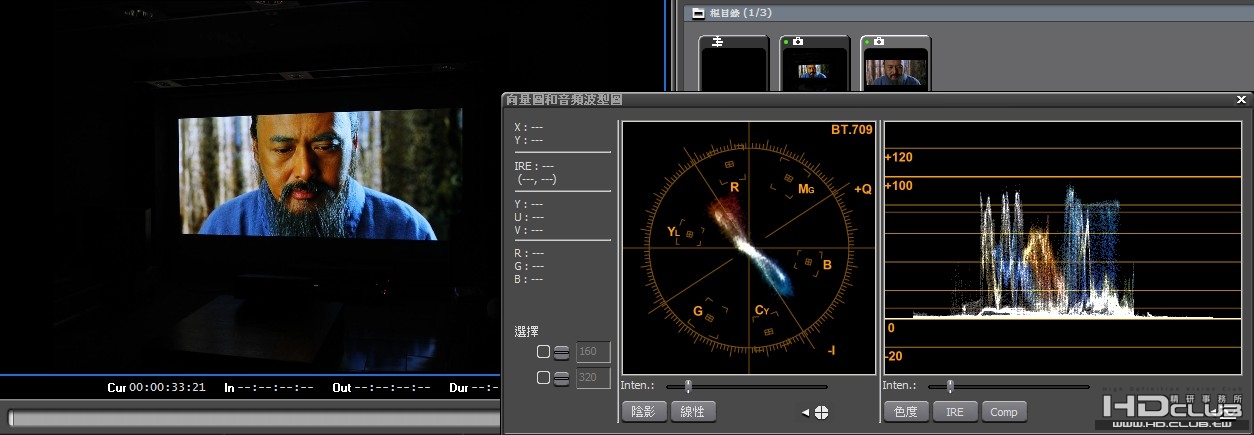Select the black sequence clip thumbnail in the bin
The image size is (1254, 435).
click(x=734, y=62)
